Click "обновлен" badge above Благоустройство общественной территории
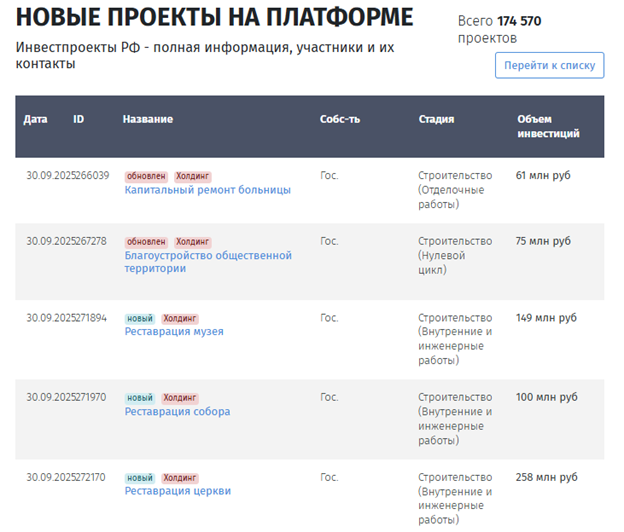The width and height of the screenshot is (624, 532). tap(146, 242)
